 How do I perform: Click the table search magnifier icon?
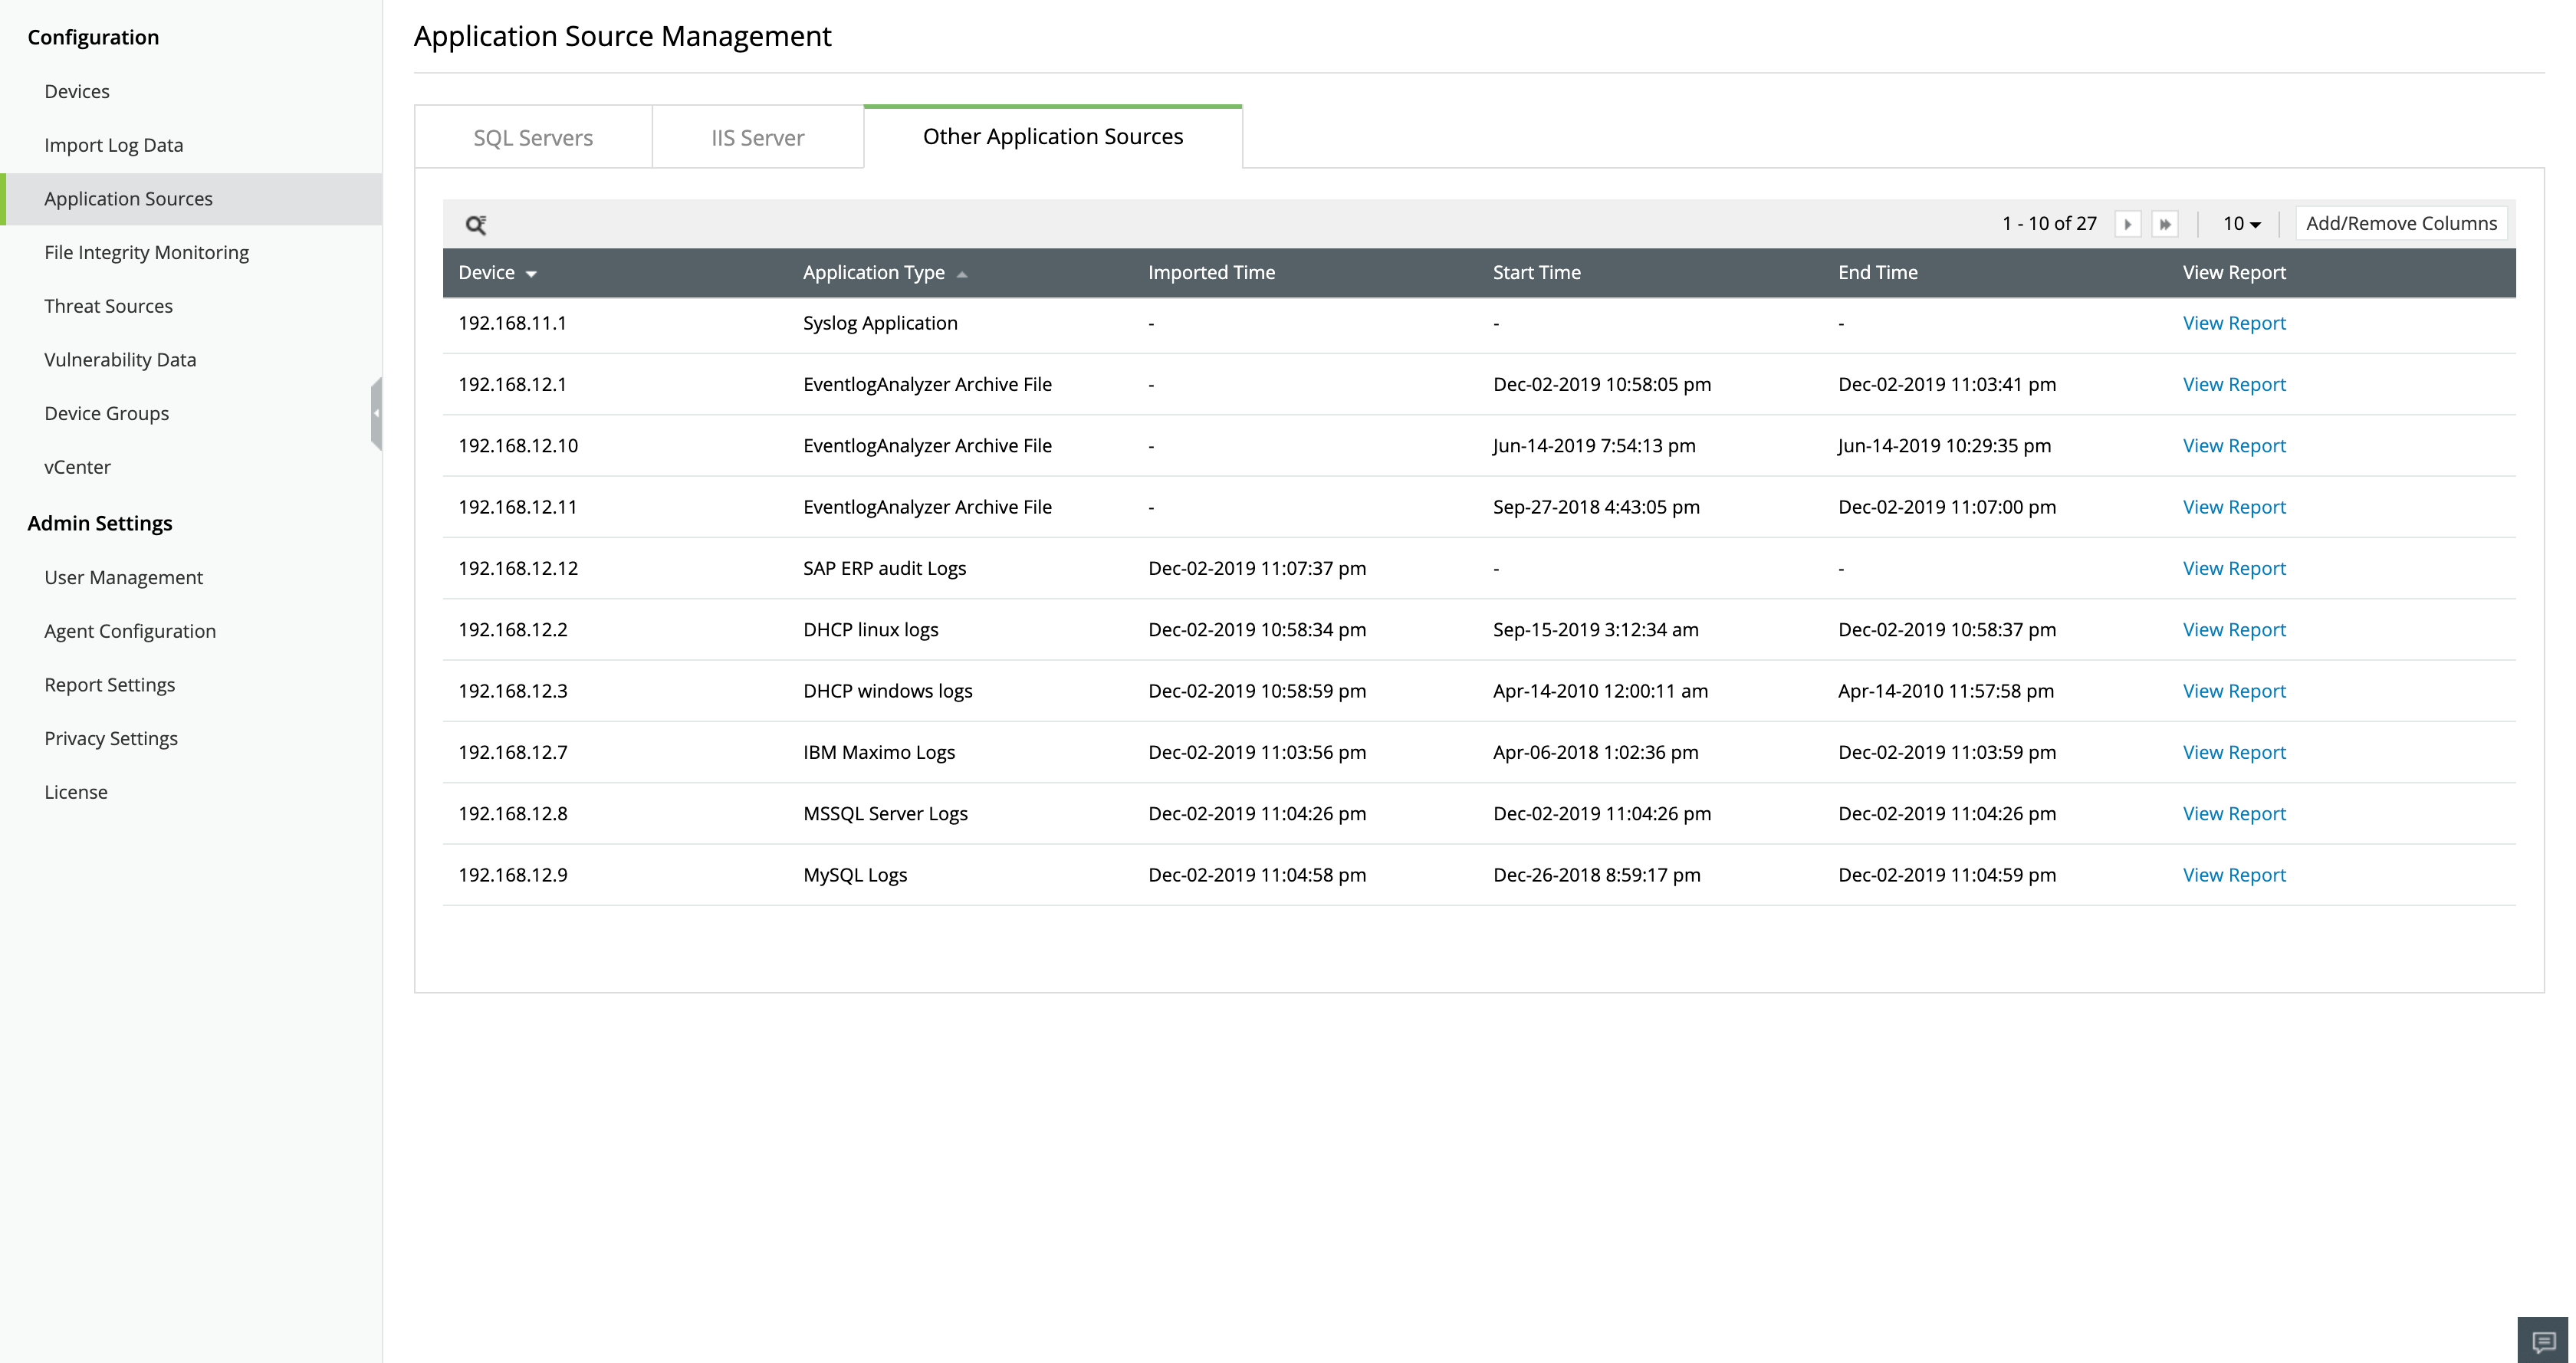click(x=476, y=225)
